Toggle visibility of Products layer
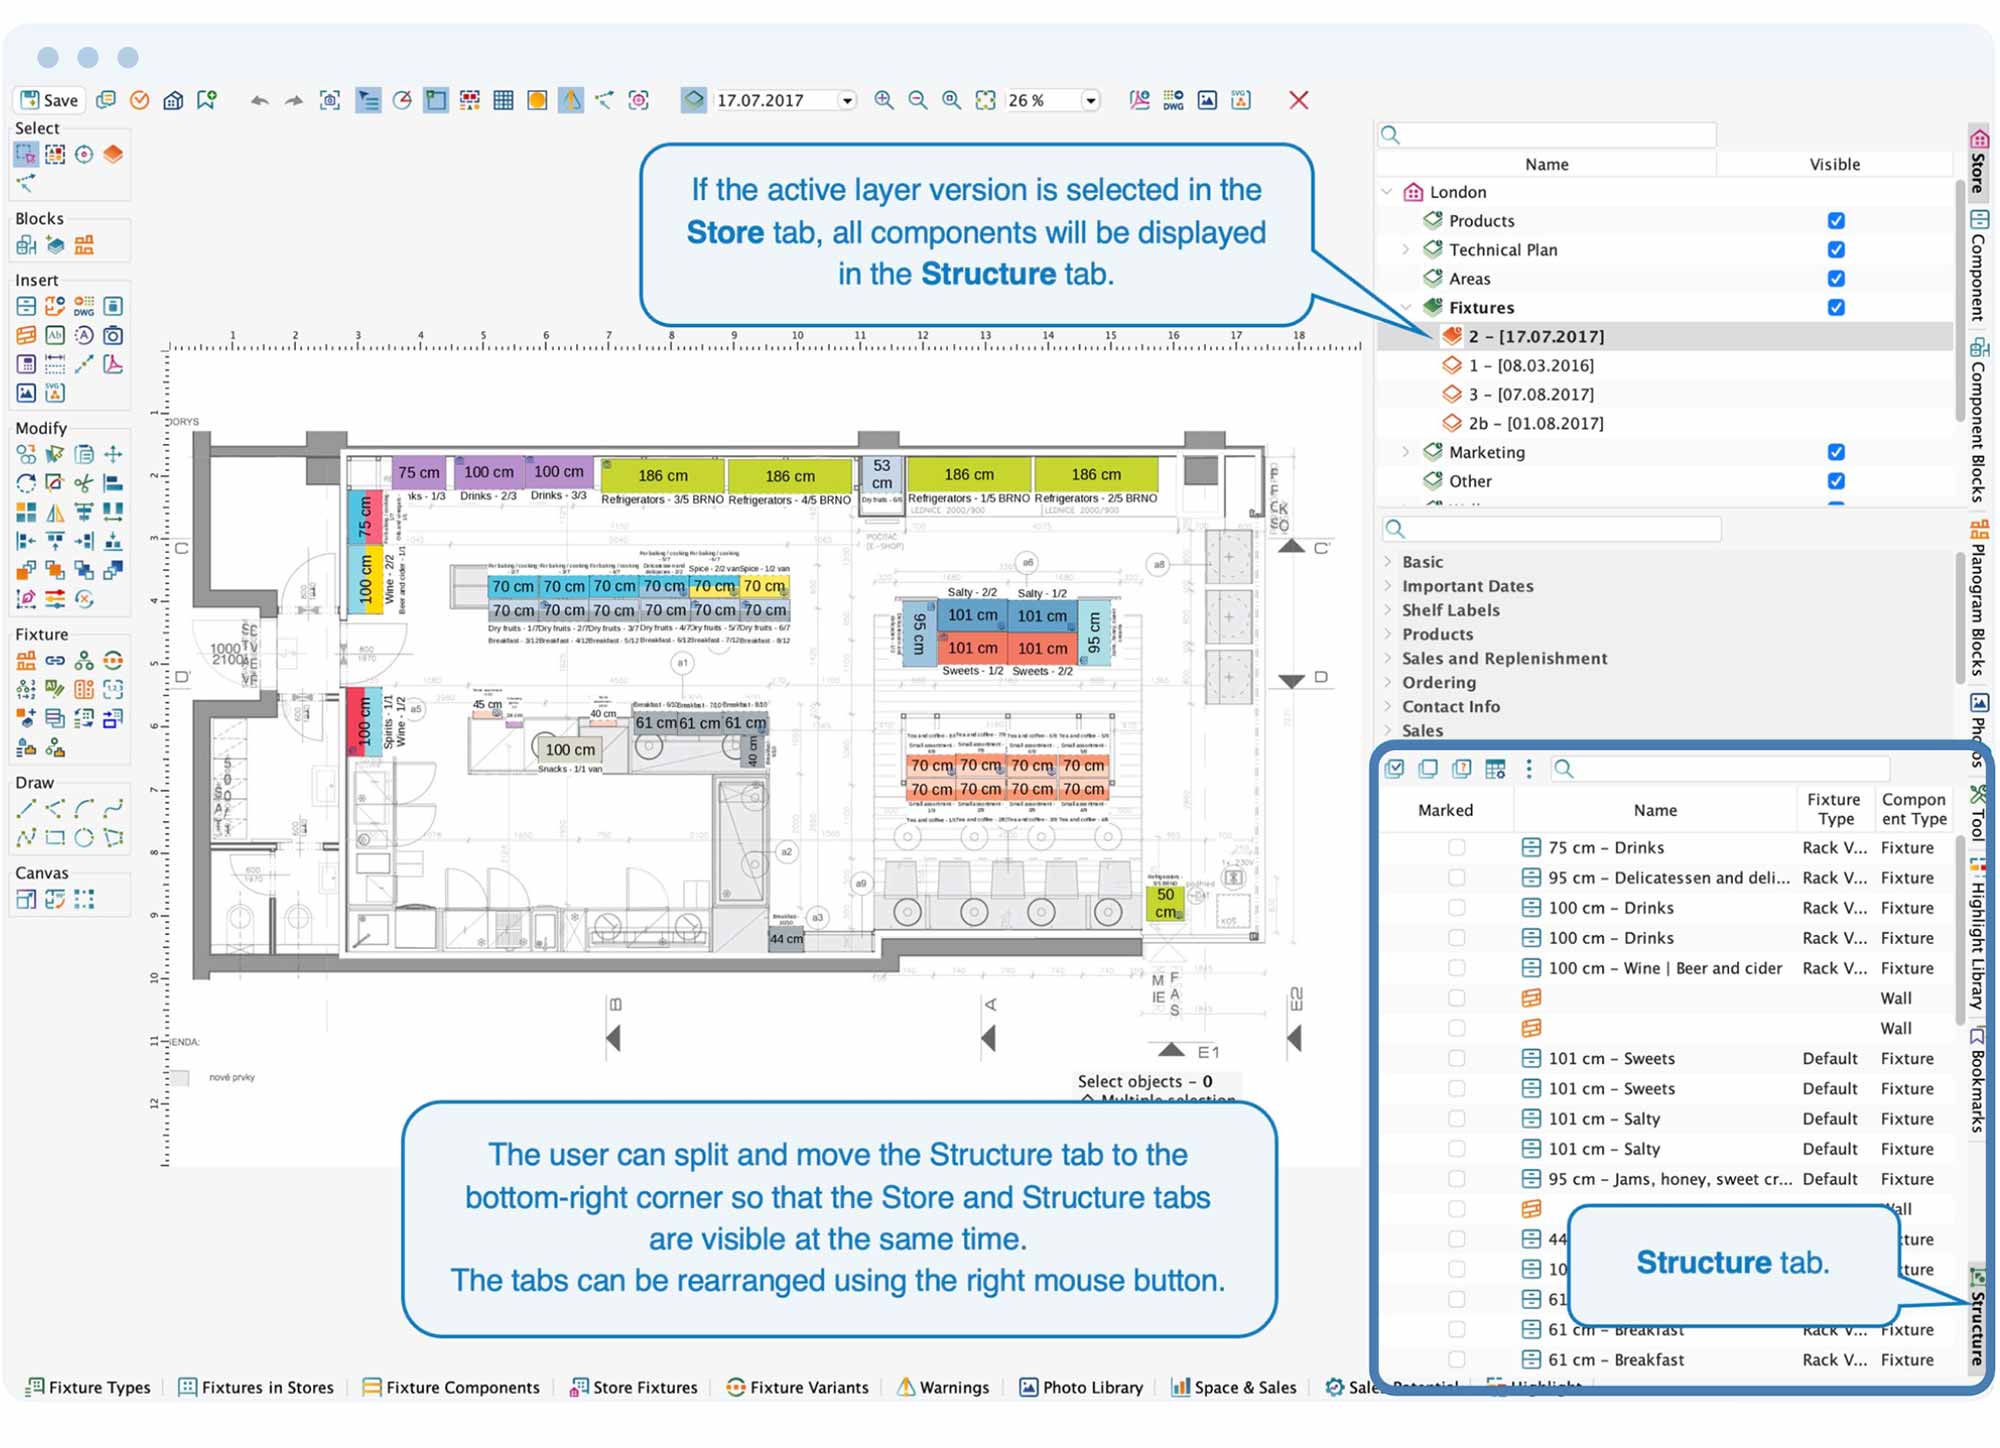Viewport: 2000px width, 1448px height. tap(1836, 221)
